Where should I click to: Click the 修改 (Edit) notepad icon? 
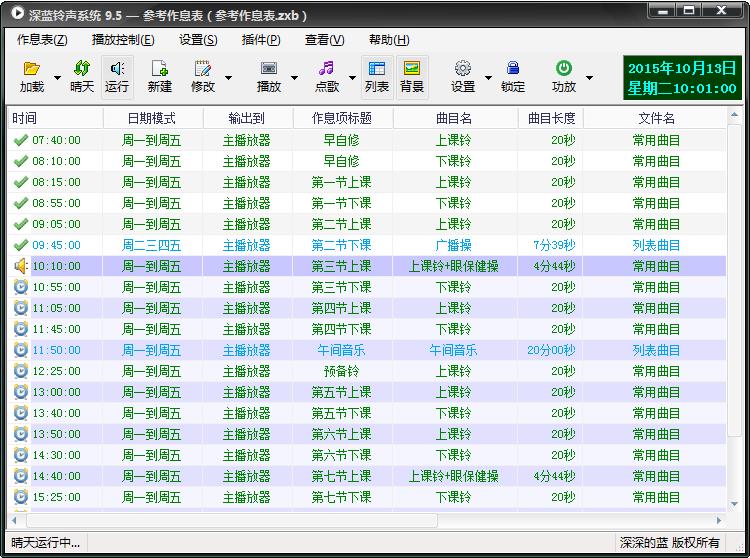[x=203, y=69]
